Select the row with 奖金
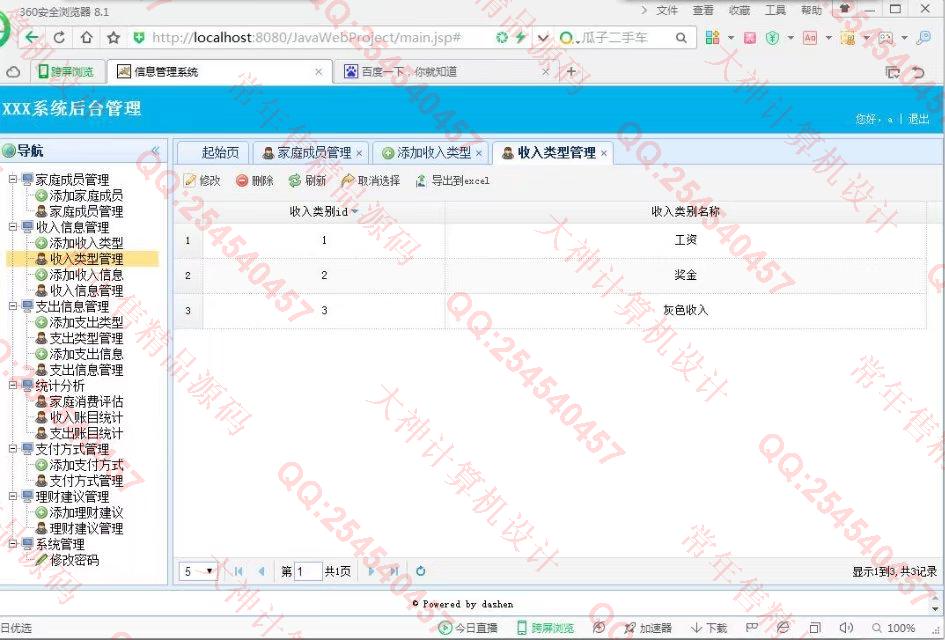The height and width of the screenshot is (640, 945). click(x=550, y=275)
